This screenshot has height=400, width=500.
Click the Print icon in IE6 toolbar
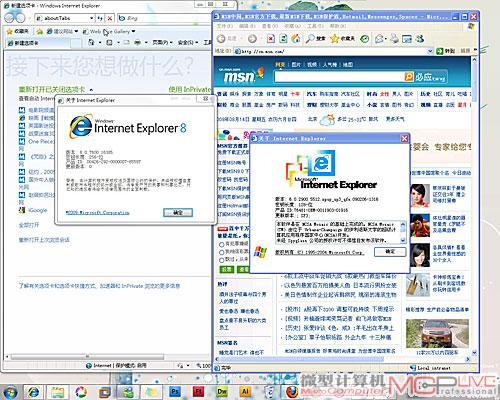tap(395, 39)
